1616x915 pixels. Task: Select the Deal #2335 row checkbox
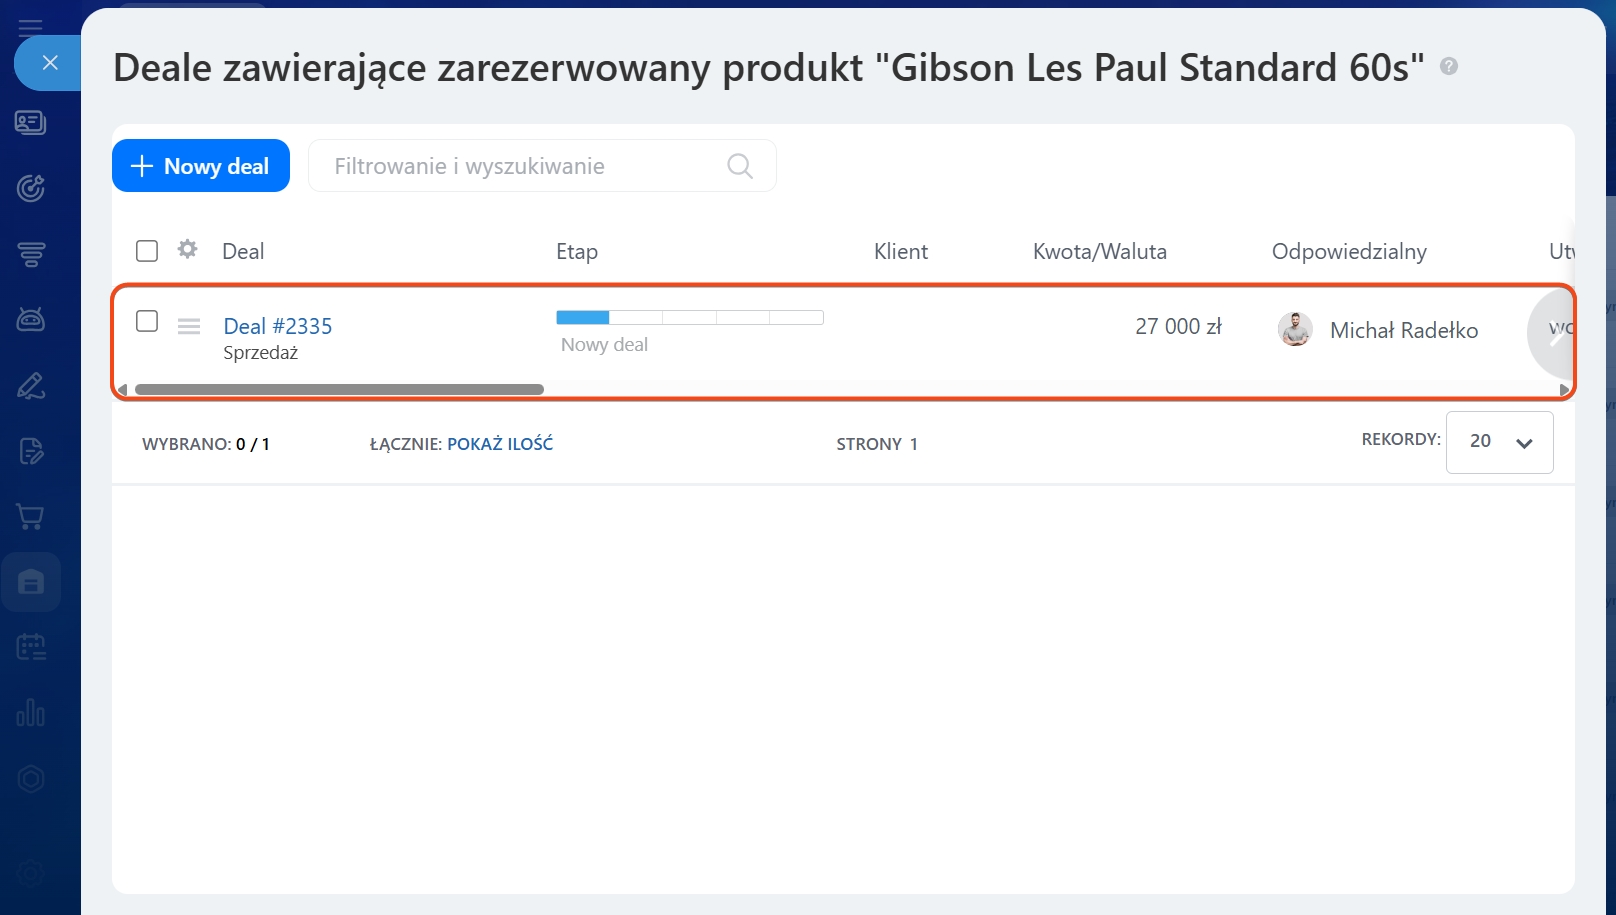tap(147, 321)
